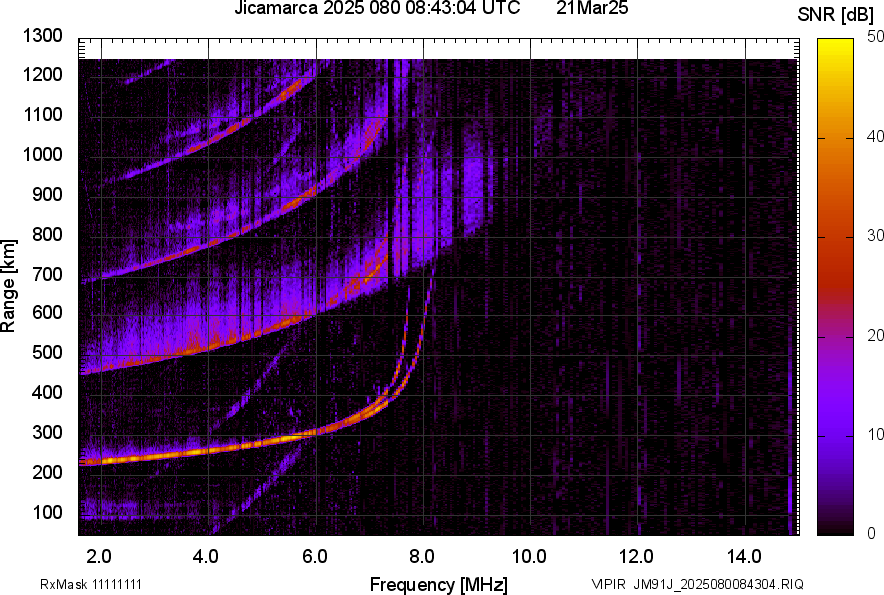Click the colorbar tick label '40'
Viewport: 884px width, 595px height.
(876, 136)
